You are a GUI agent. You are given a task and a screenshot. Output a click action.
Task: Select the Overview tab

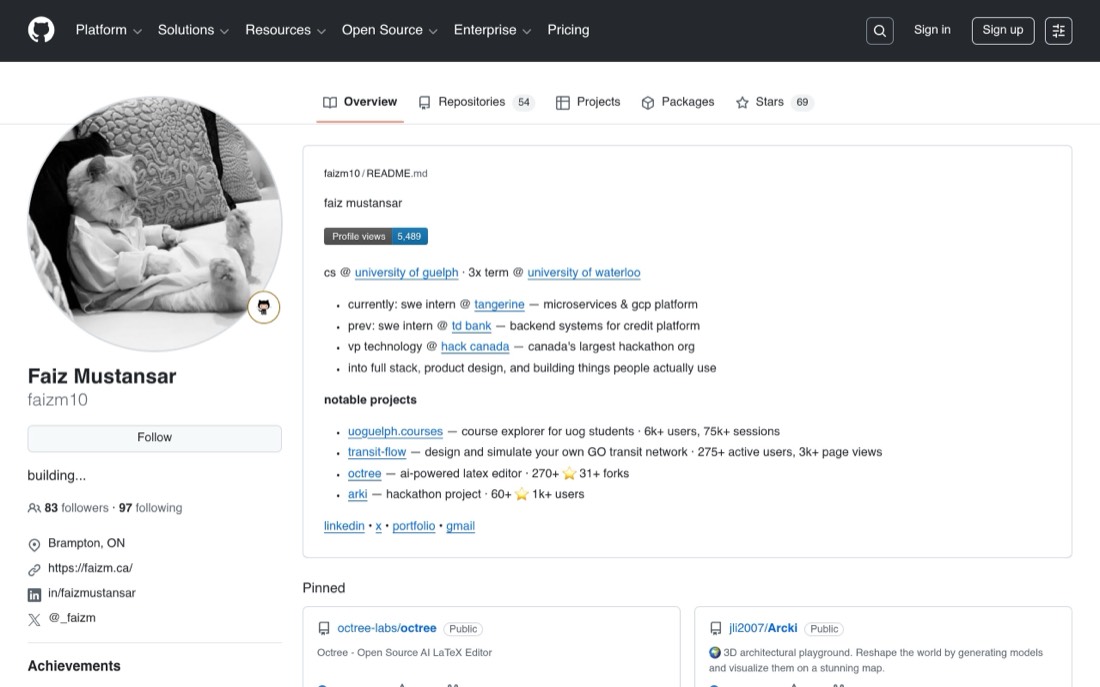tap(360, 102)
